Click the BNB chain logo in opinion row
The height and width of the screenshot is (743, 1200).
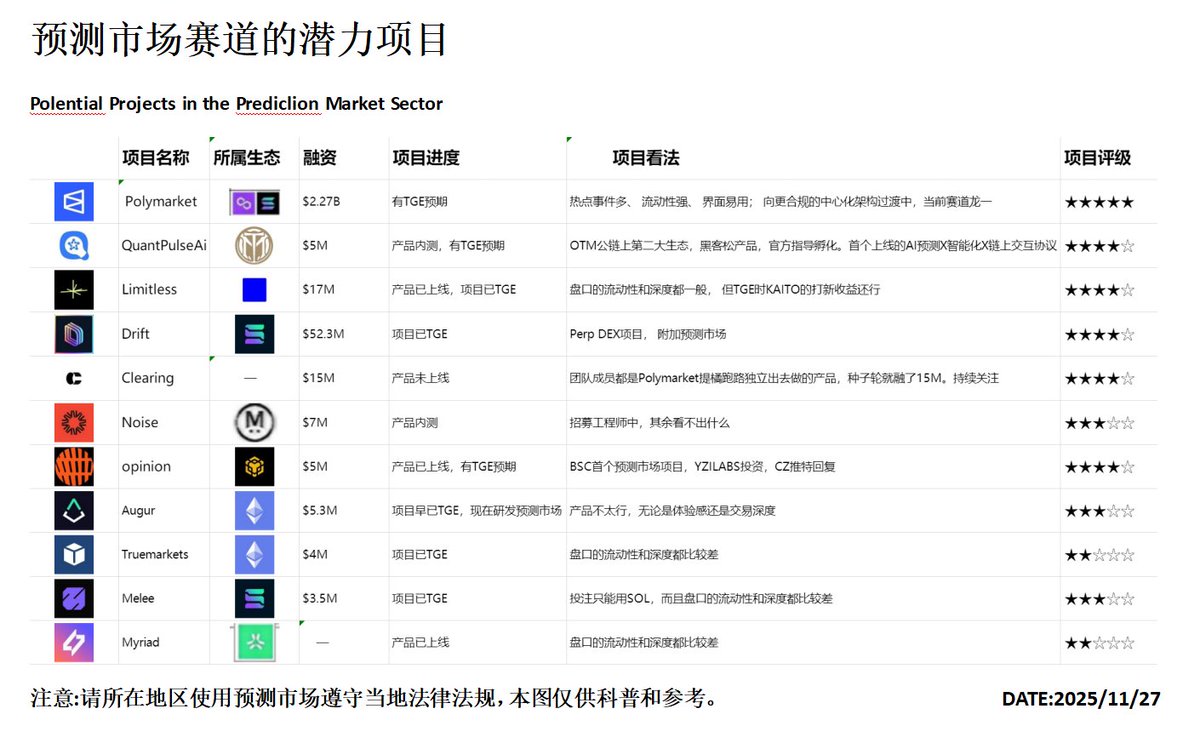click(254, 466)
